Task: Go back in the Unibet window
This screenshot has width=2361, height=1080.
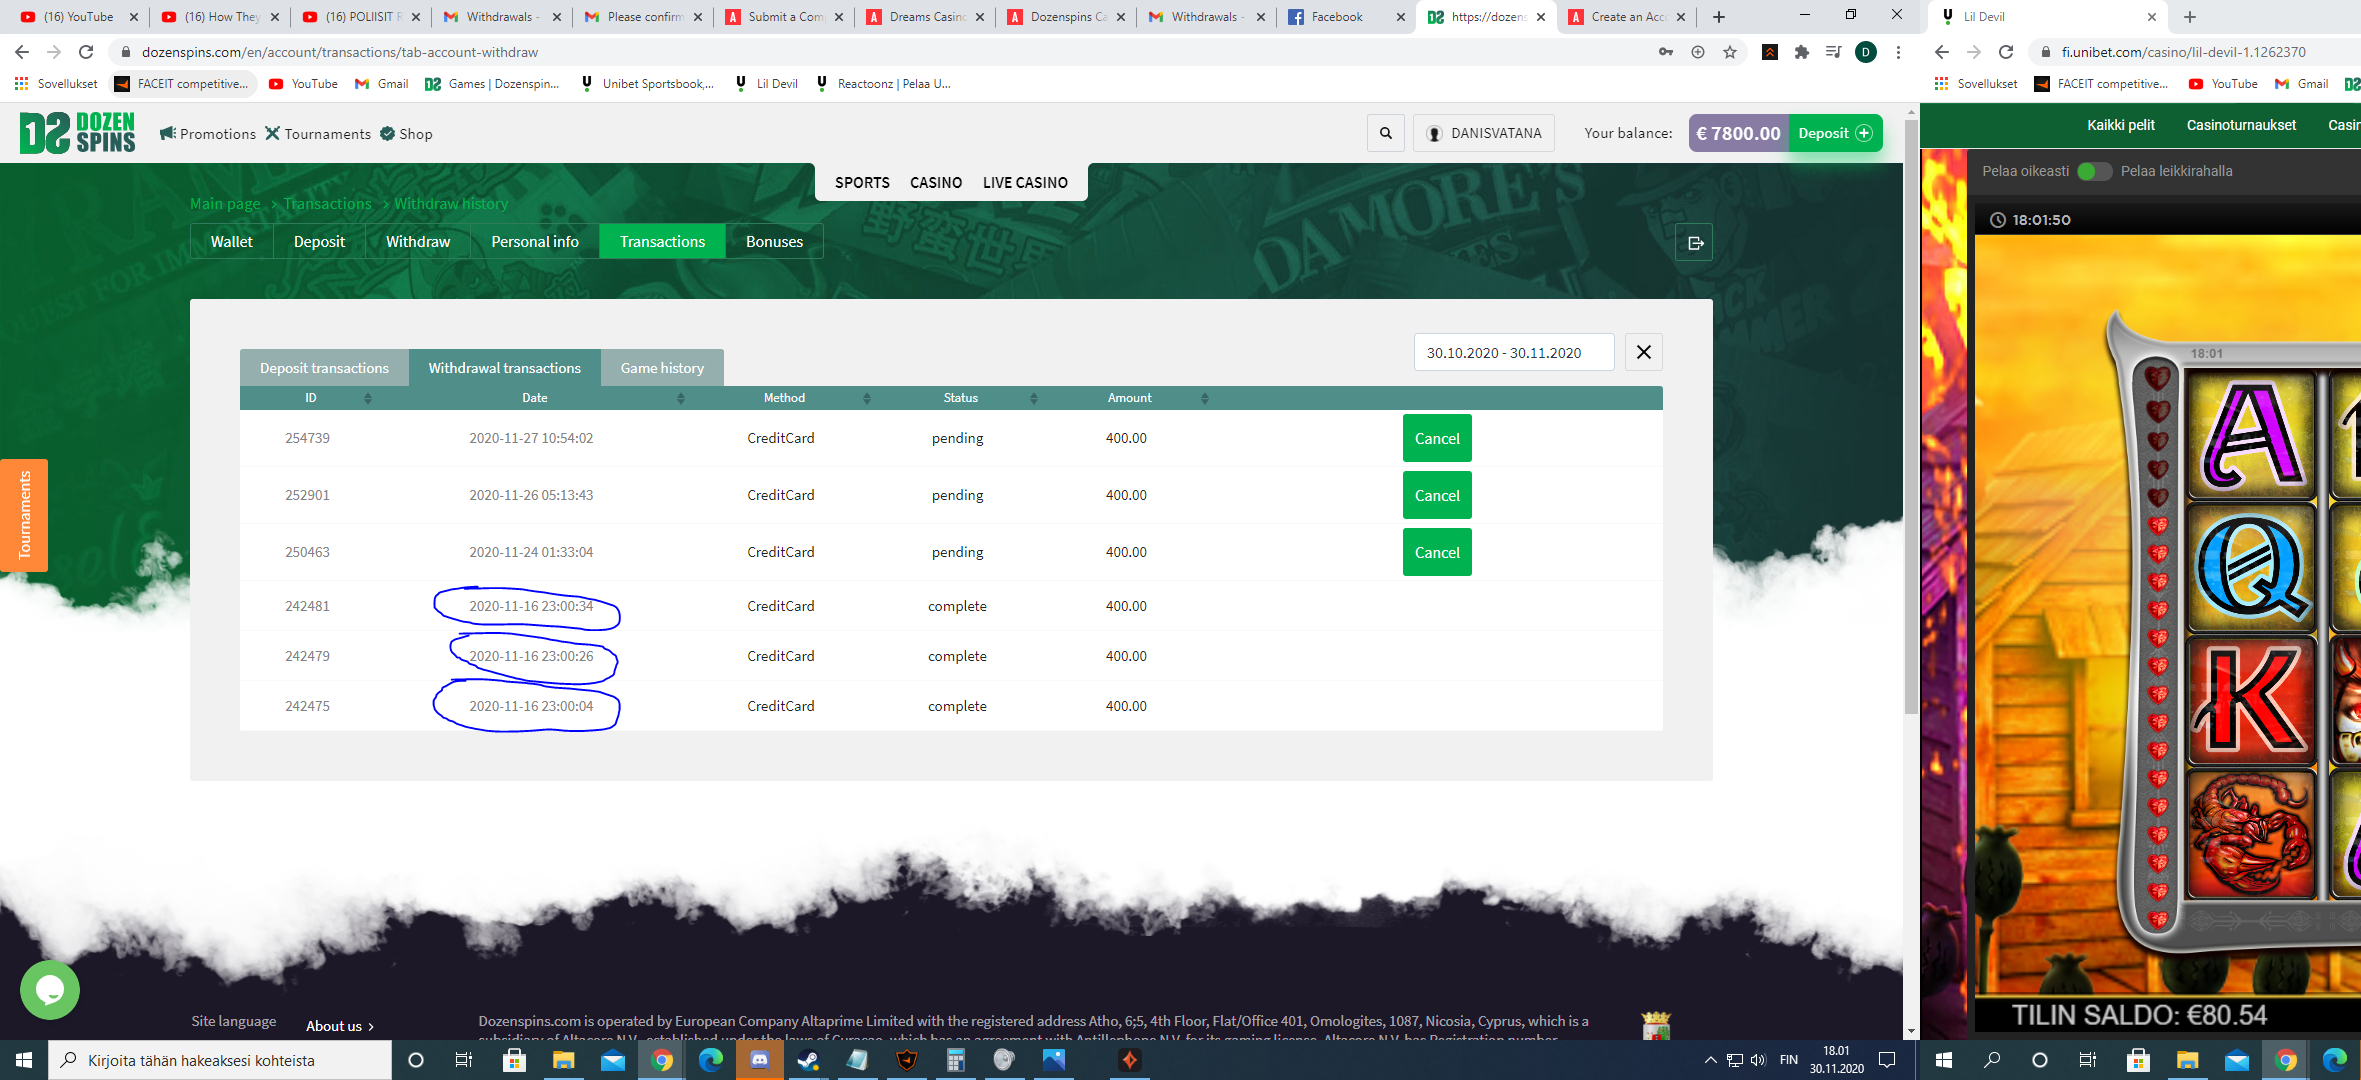Action: [x=1942, y=52]
